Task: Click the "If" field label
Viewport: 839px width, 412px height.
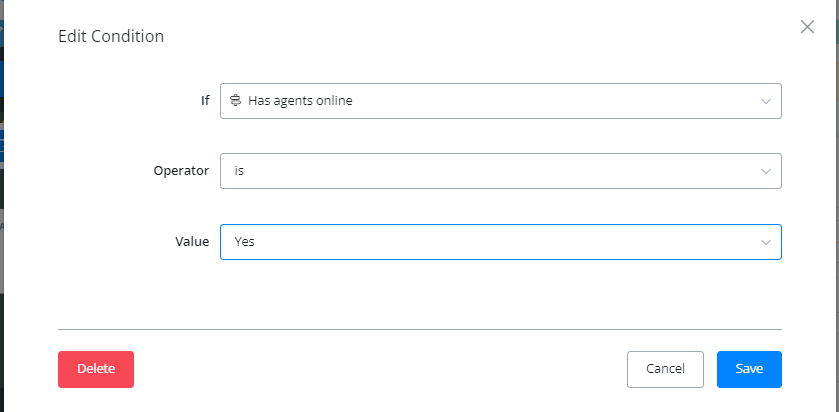Action: pyautogui.click(x=204, y=101)
